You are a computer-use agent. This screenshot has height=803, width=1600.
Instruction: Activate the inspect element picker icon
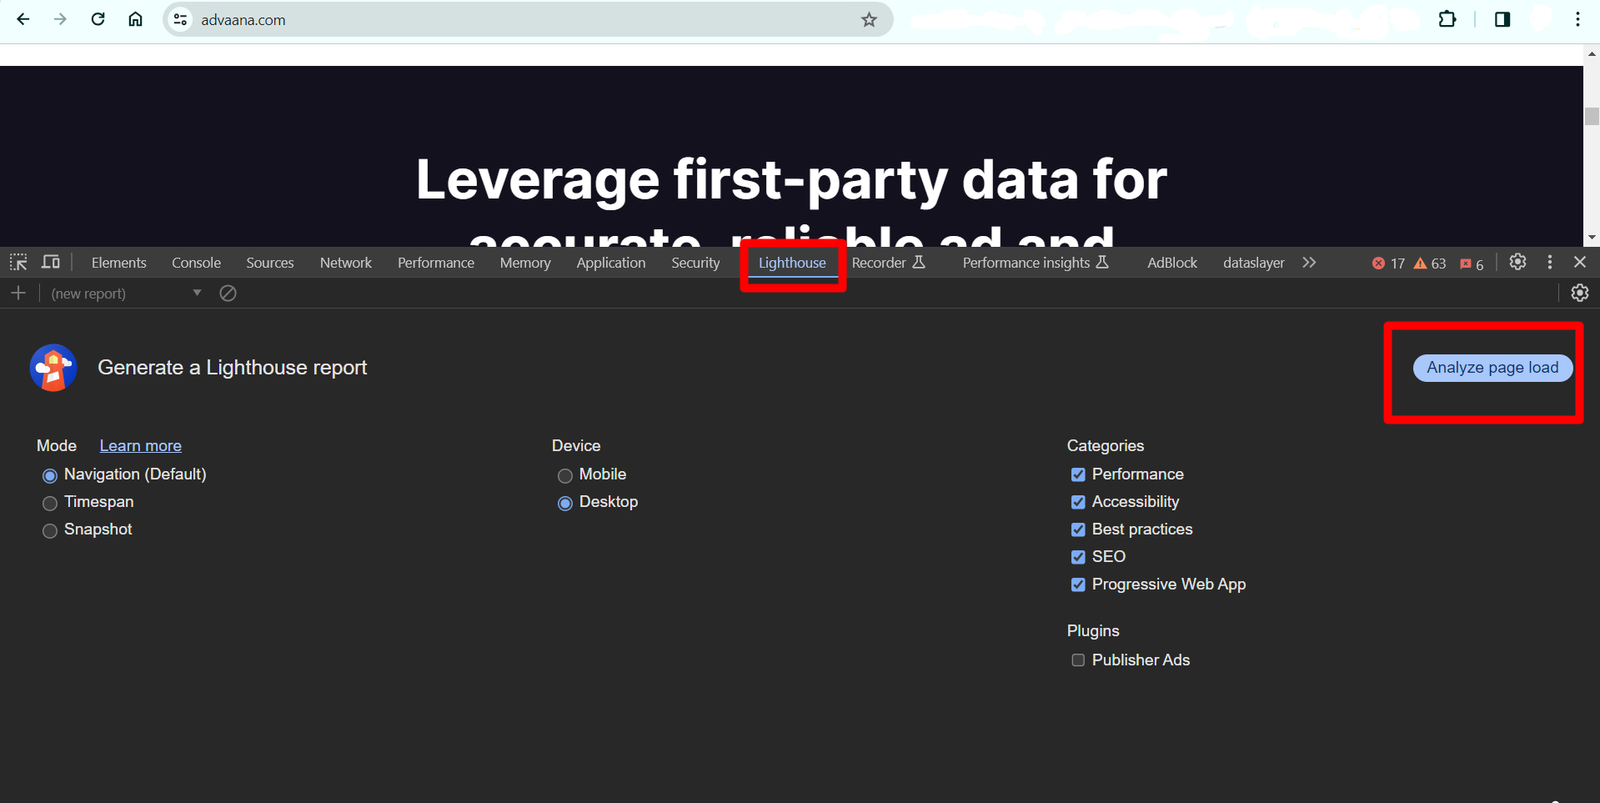point(18,262)
